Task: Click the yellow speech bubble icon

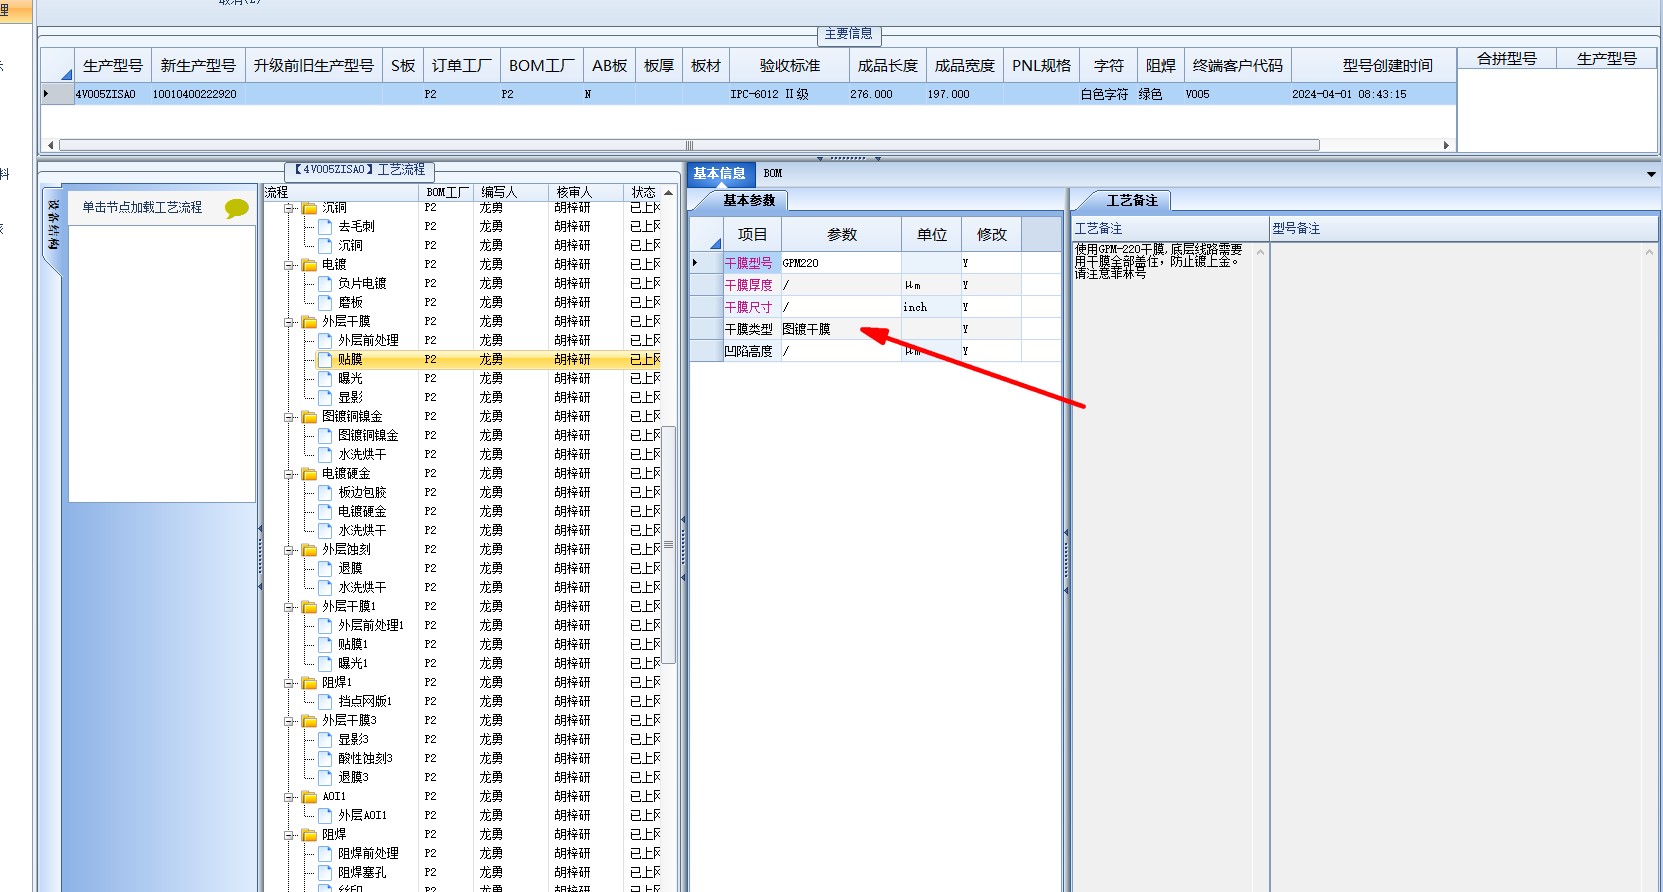Action: (x=237, y=208)
